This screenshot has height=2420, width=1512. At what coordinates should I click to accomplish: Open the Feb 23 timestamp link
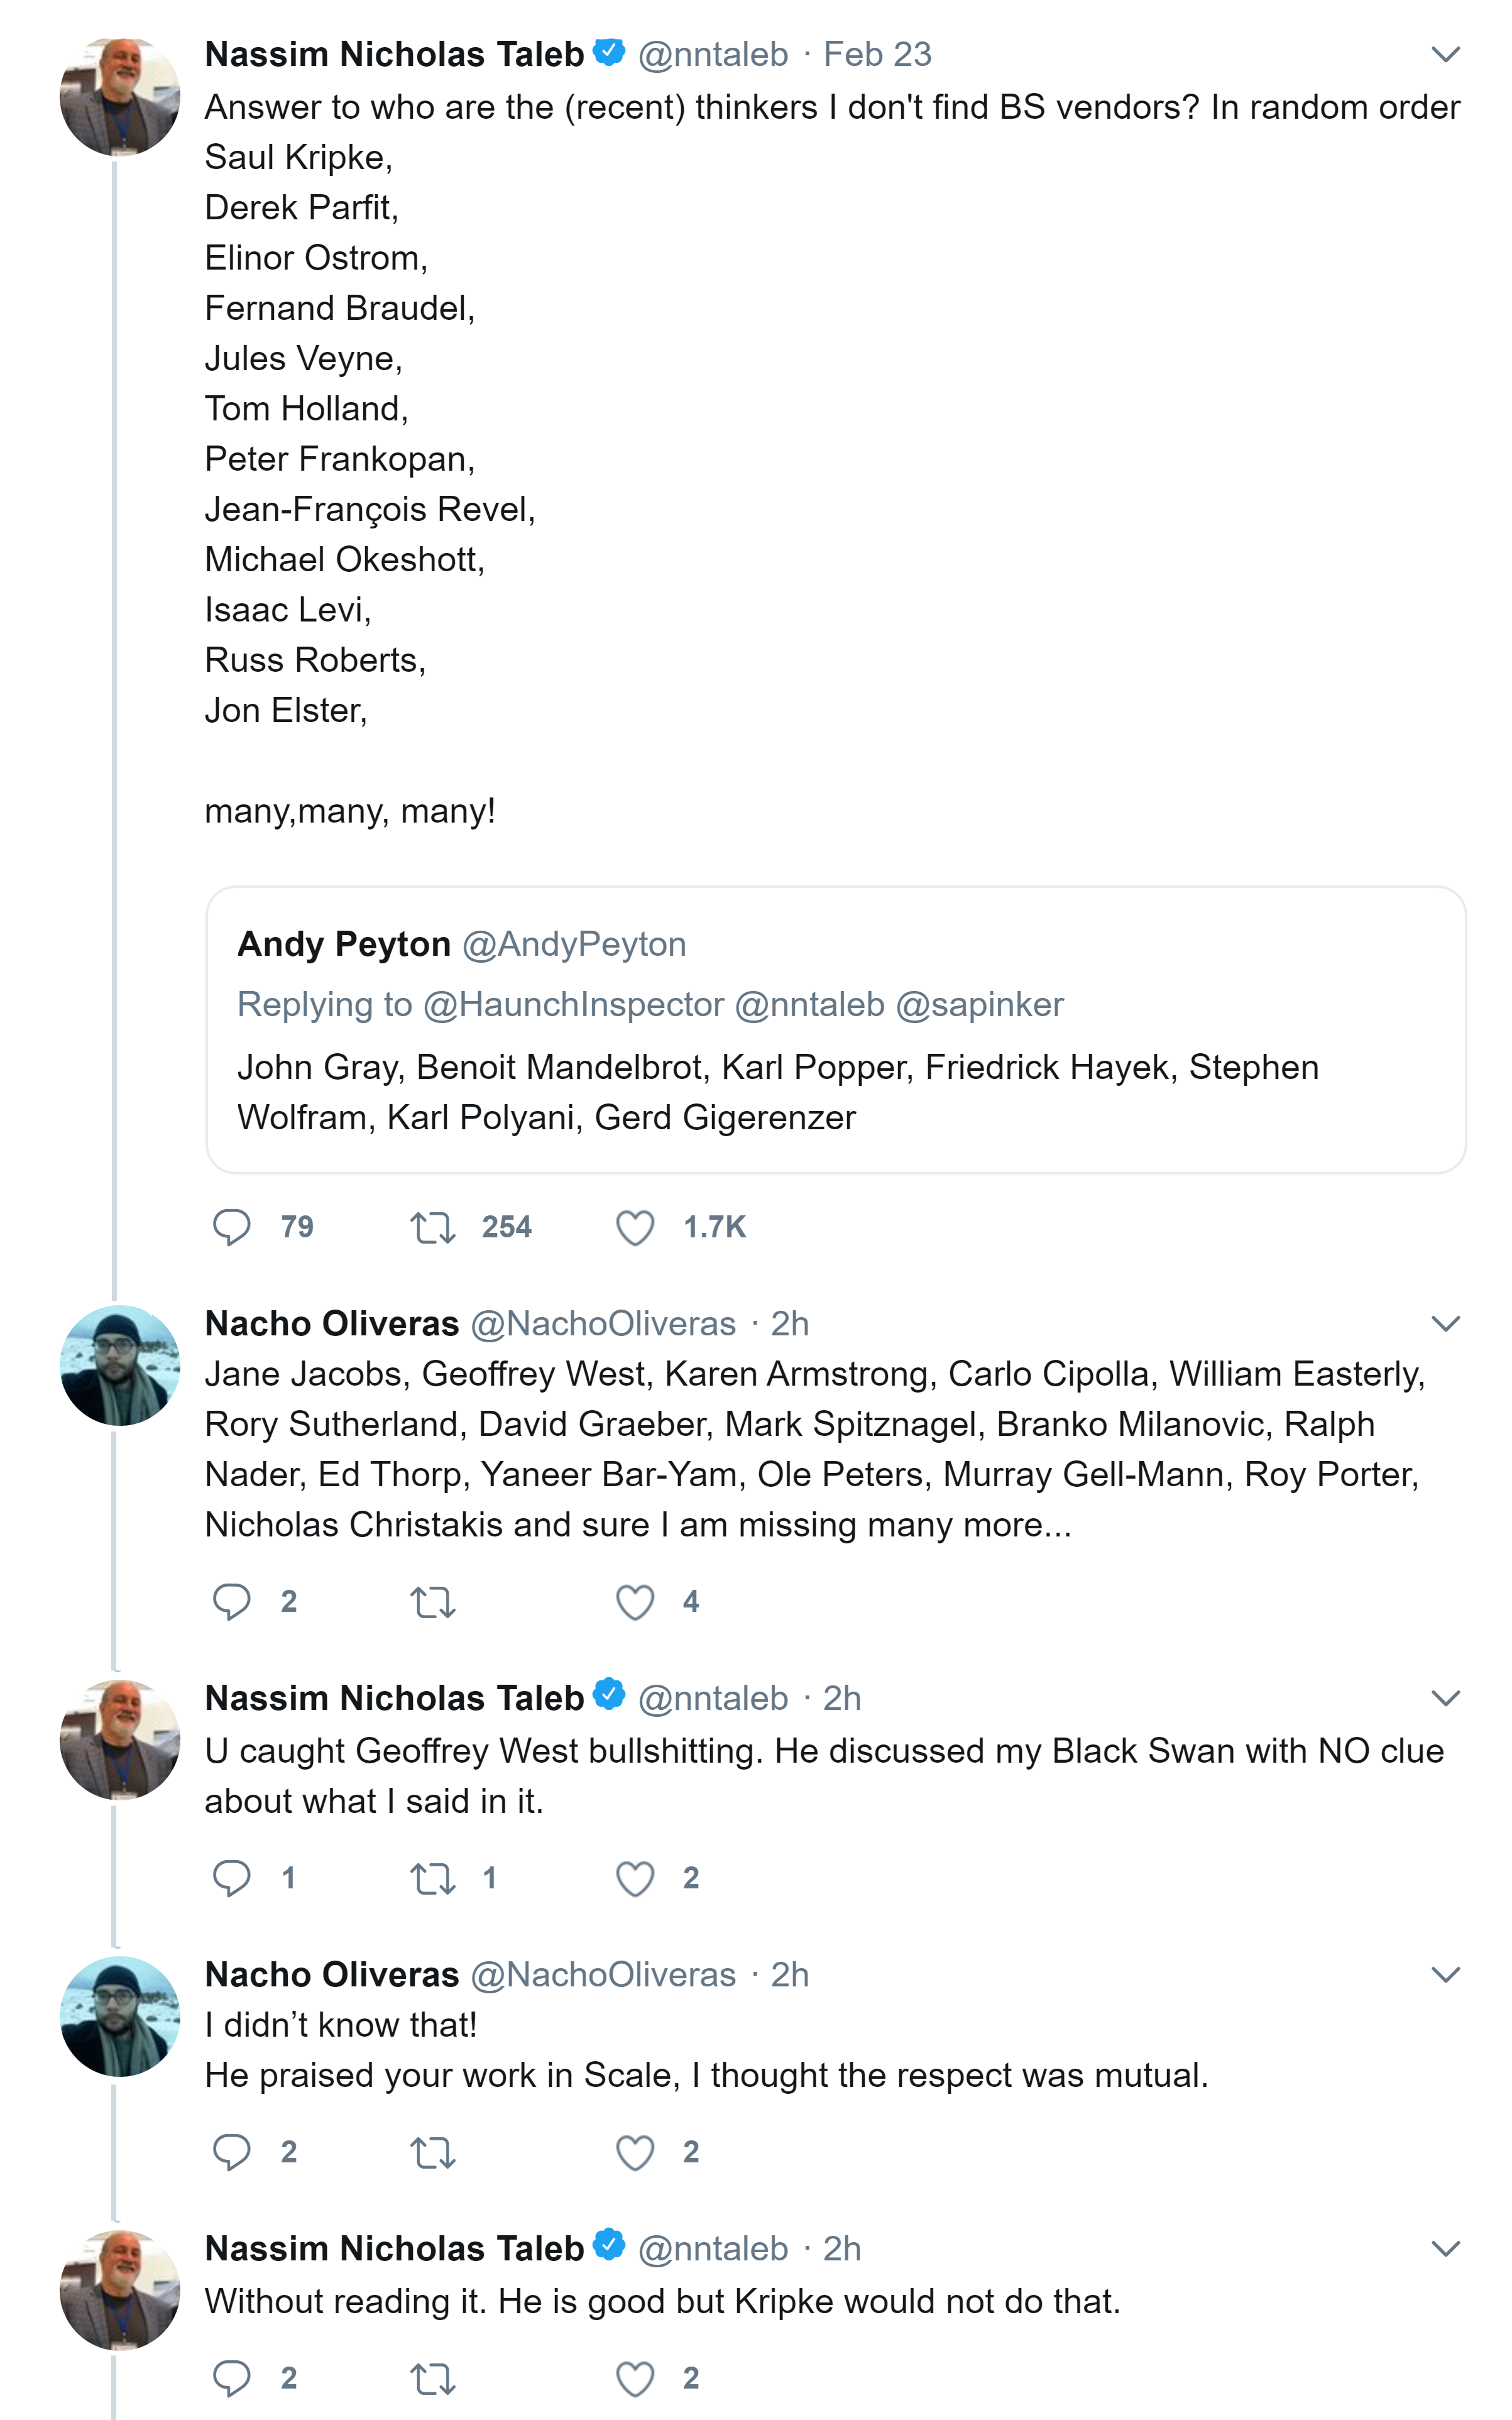pos(877,54)
